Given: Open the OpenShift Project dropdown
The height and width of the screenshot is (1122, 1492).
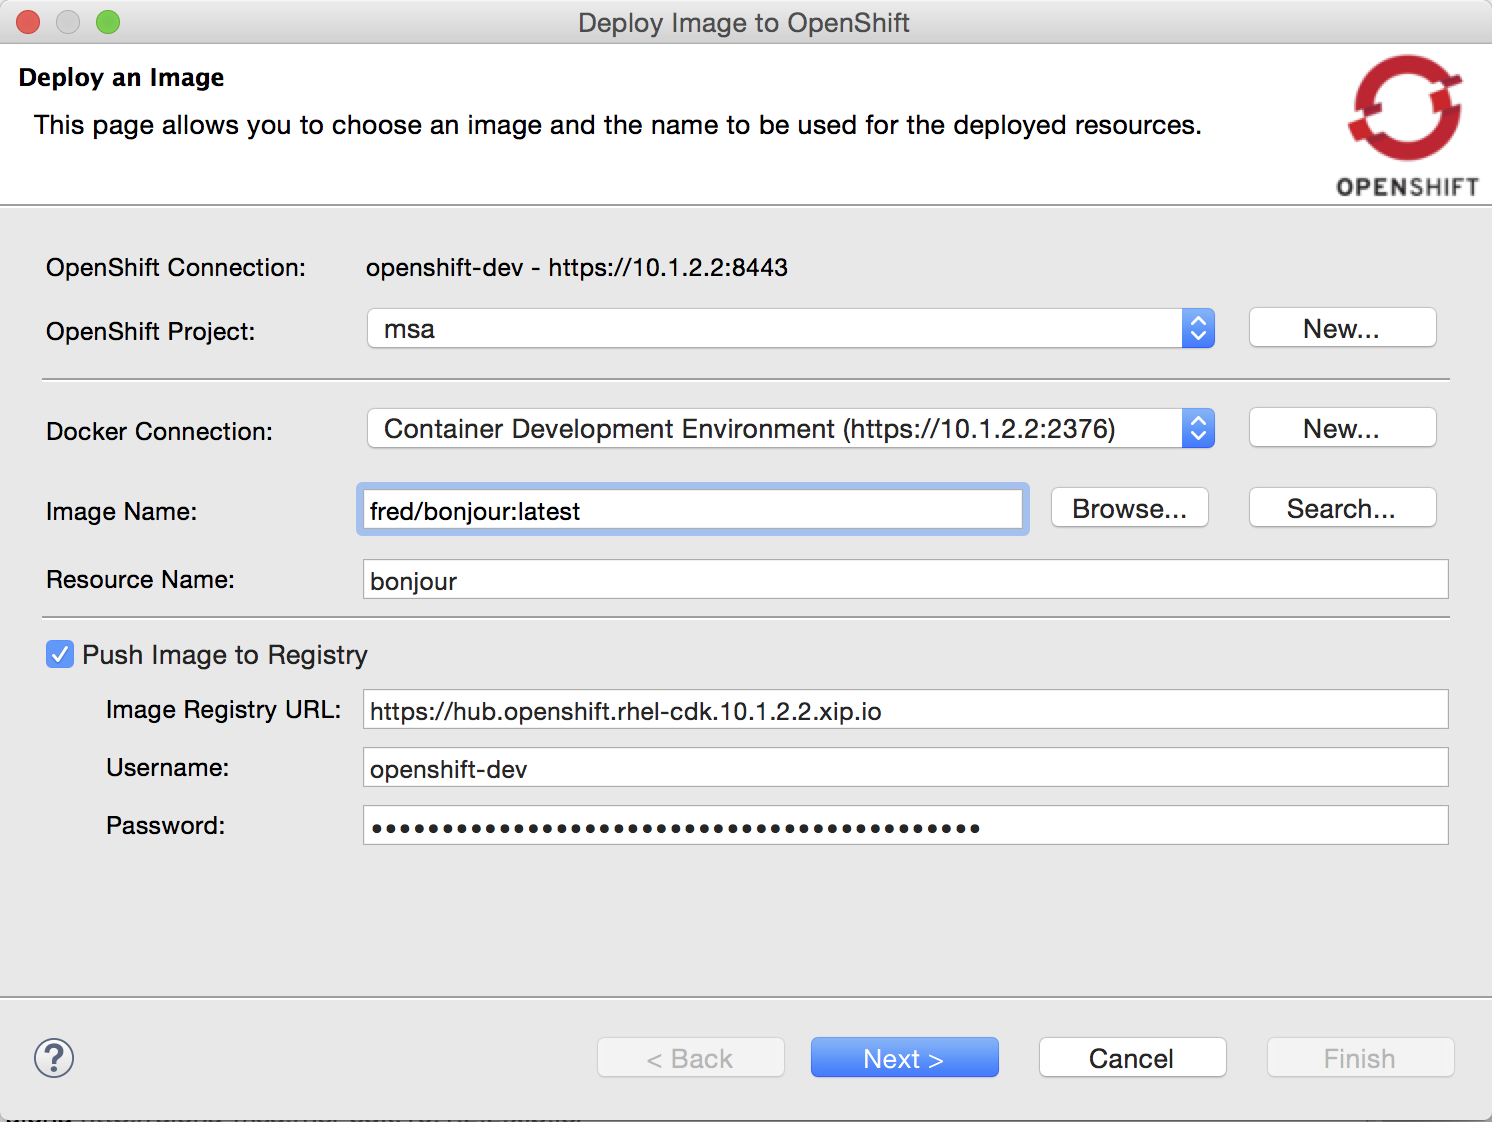Looking at the screenshot, I should point(790,329).
